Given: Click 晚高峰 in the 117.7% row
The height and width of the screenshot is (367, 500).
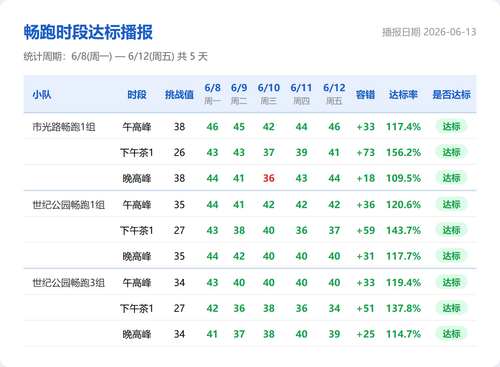Looking at the screenshot, I should click(x=137, y=256).
